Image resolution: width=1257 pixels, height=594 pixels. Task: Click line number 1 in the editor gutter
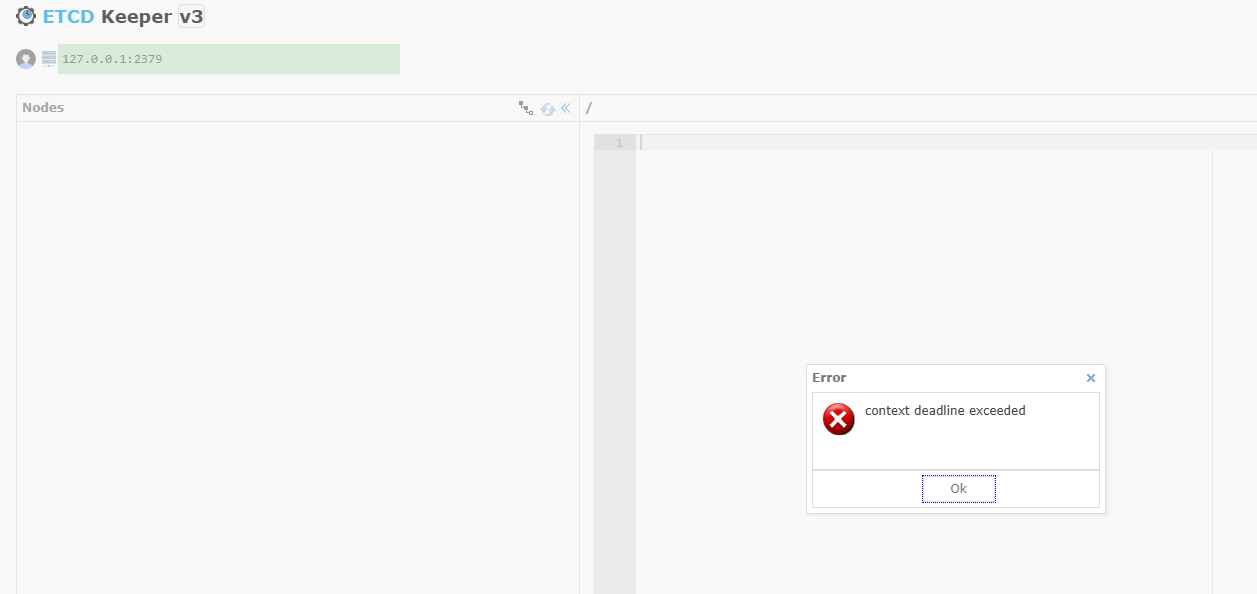618,143
